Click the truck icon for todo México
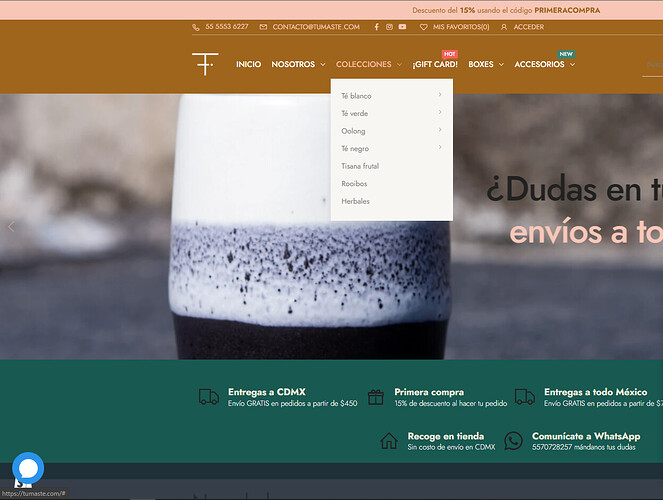 click(525, 397)
